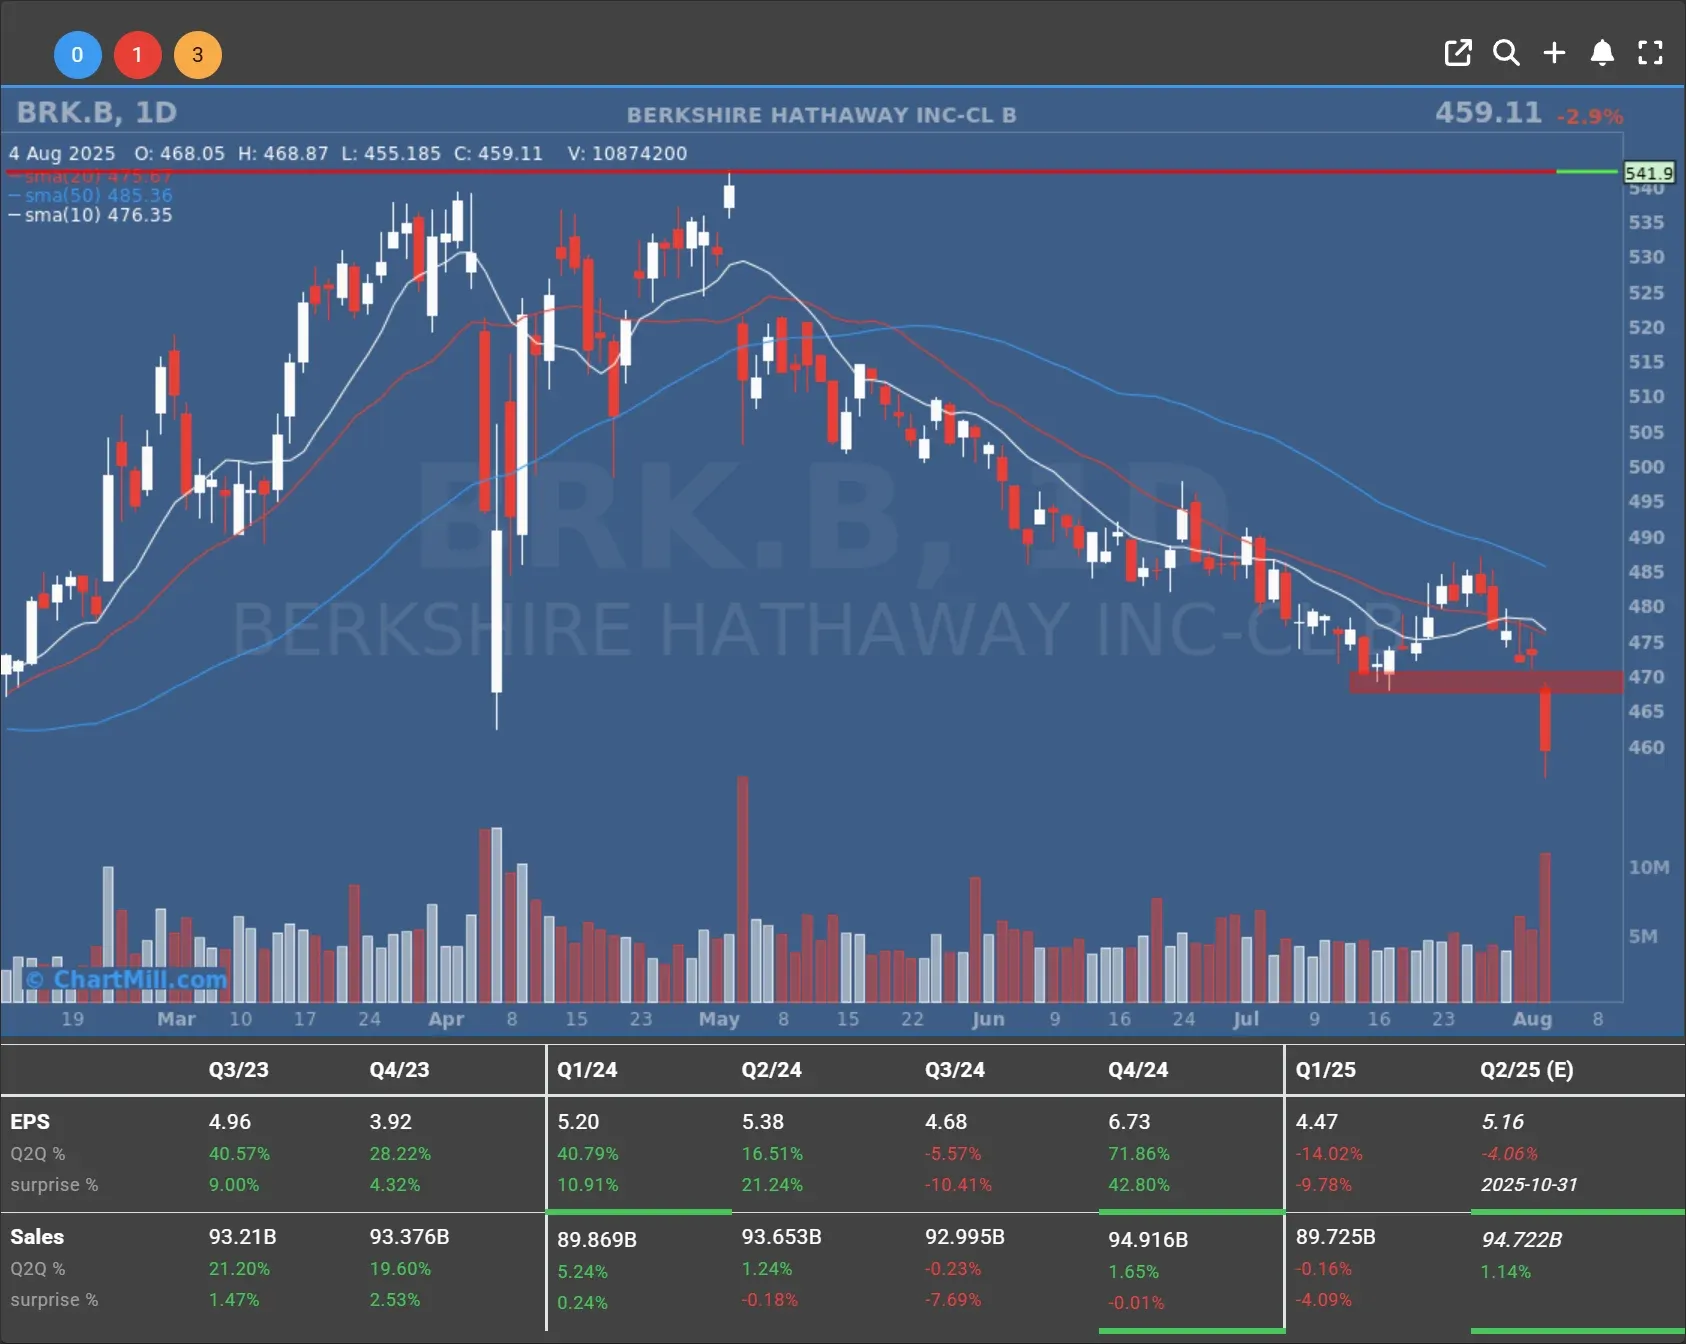
Task: Select the Q3/24 column header
Action: (x=955, y=1070)
